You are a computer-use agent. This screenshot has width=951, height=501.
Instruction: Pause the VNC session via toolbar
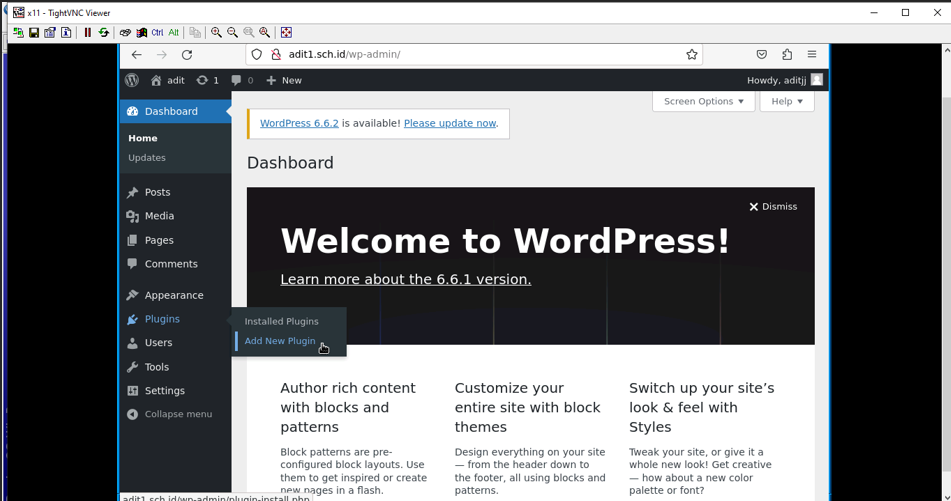(x=87, y=33)
